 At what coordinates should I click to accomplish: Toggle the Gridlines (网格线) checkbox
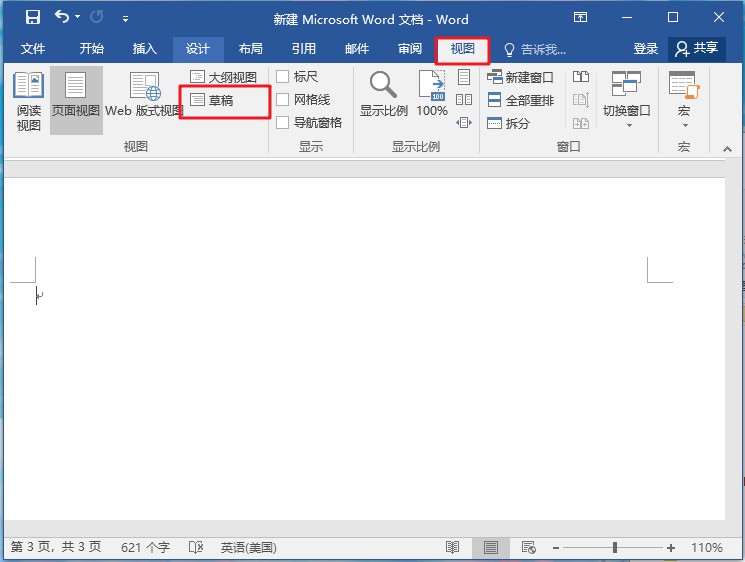[x=283, y=100]
